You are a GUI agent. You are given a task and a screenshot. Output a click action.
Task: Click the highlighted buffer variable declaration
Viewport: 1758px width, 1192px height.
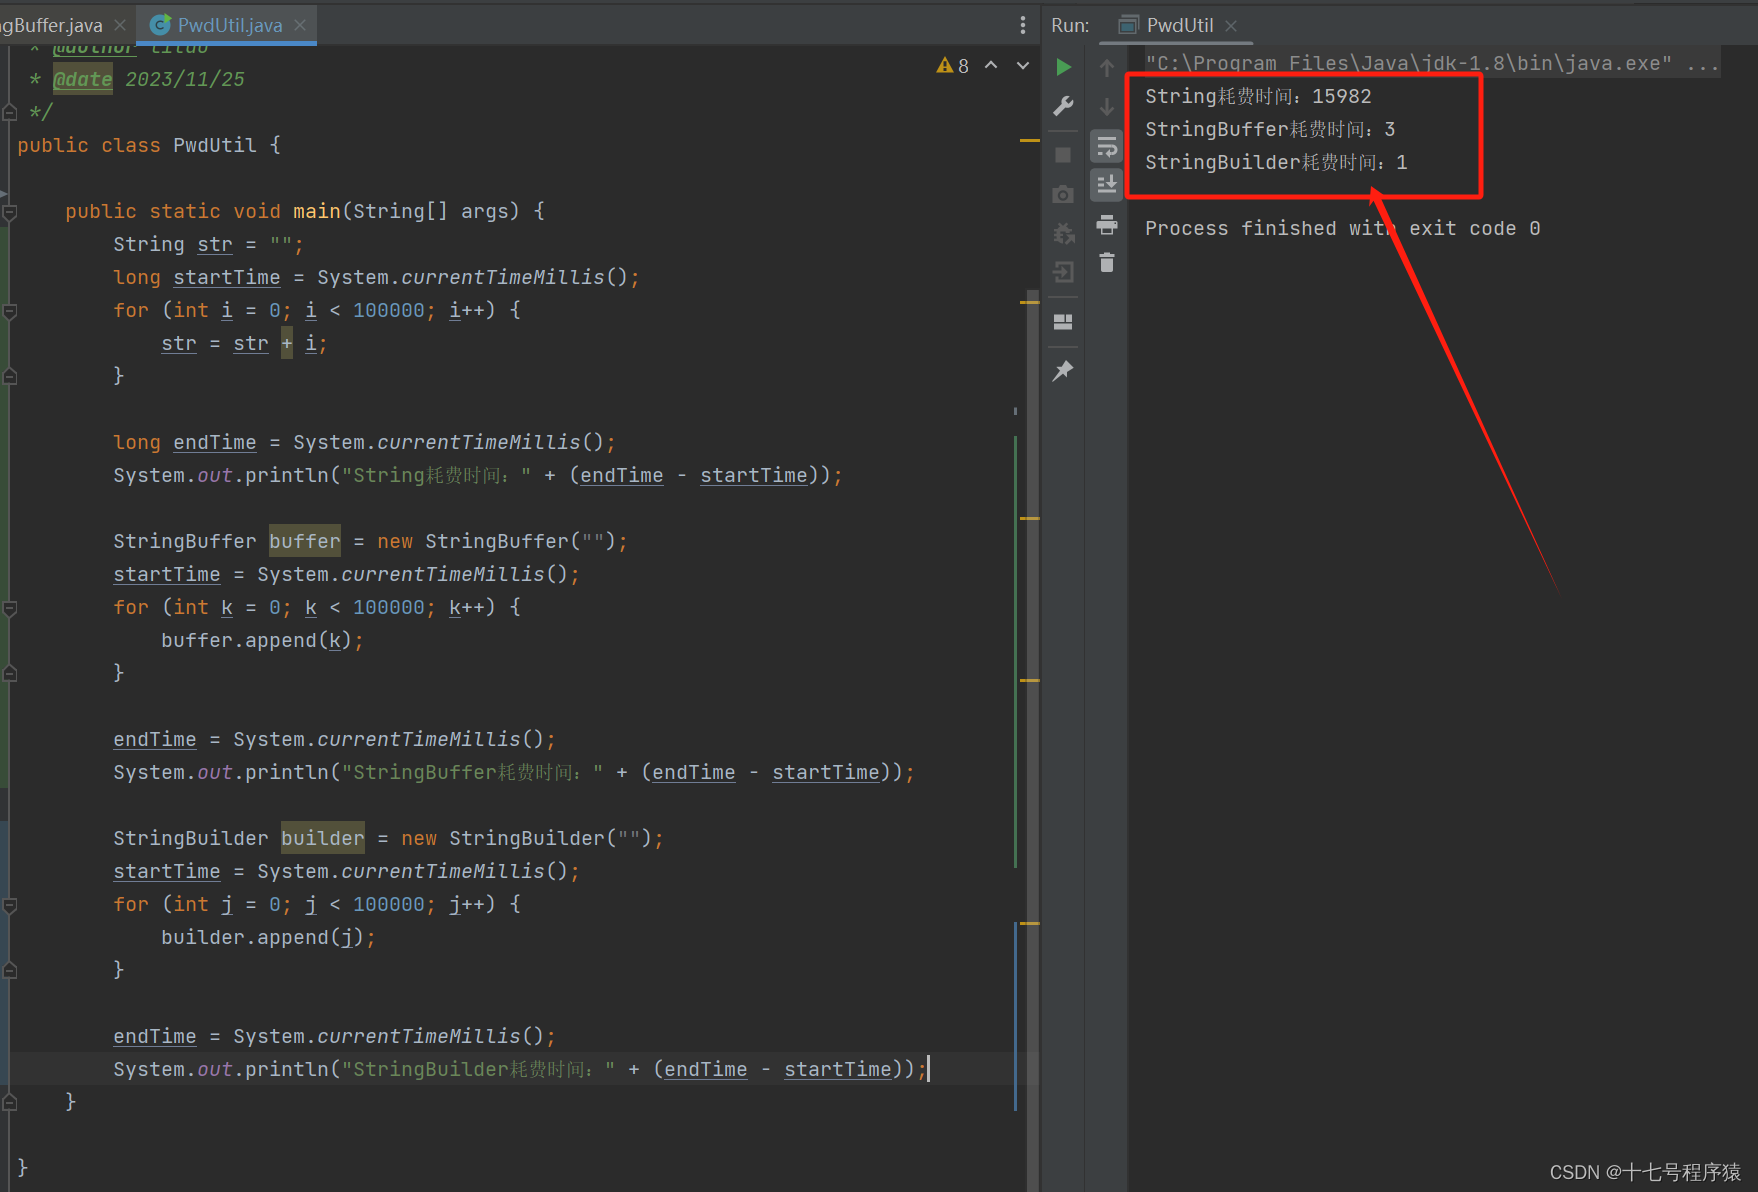click(x=305, y=541)
